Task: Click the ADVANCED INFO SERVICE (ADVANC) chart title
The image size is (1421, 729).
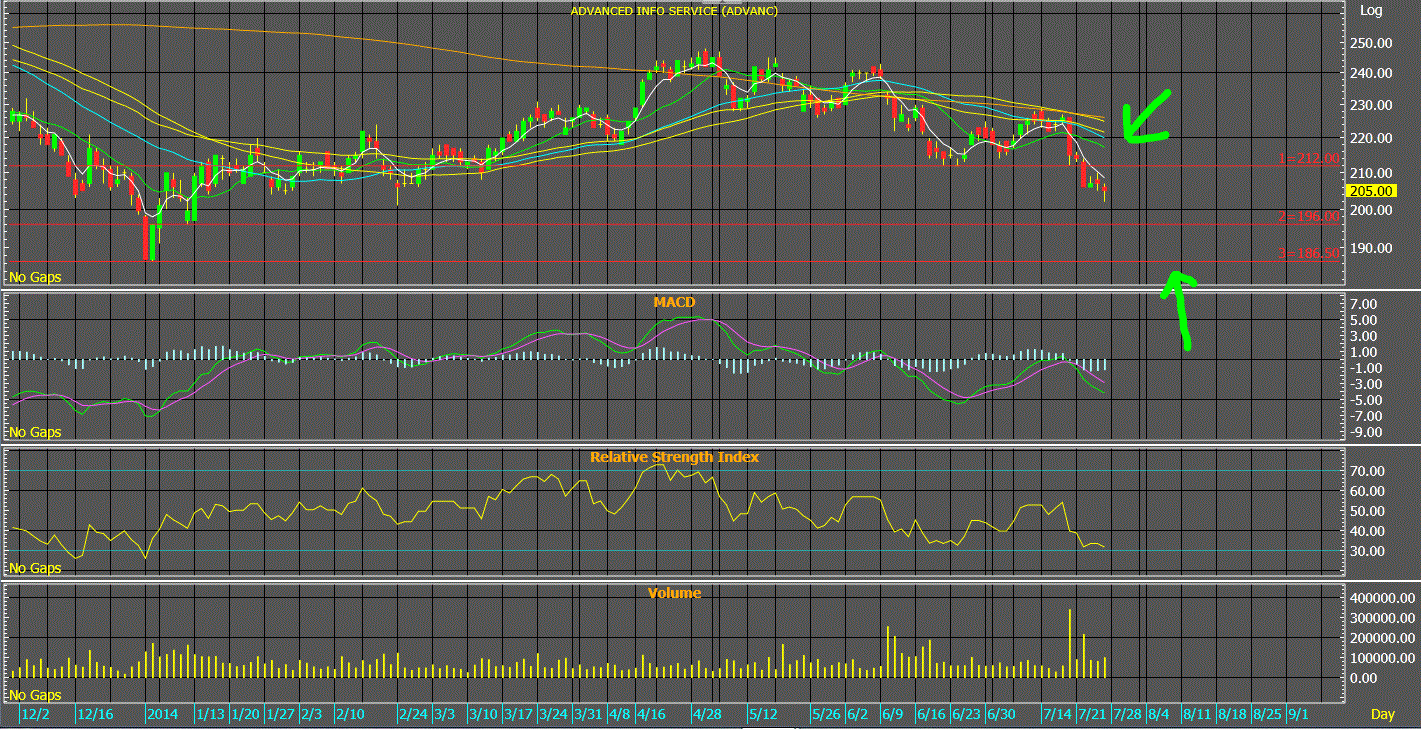Action: 674,11
